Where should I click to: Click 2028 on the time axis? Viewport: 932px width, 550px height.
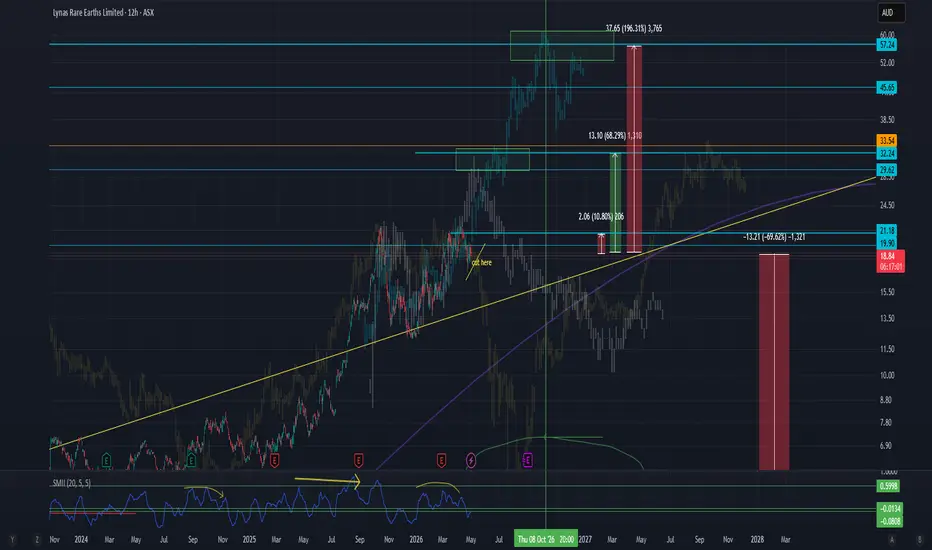[x=757, y=539]
